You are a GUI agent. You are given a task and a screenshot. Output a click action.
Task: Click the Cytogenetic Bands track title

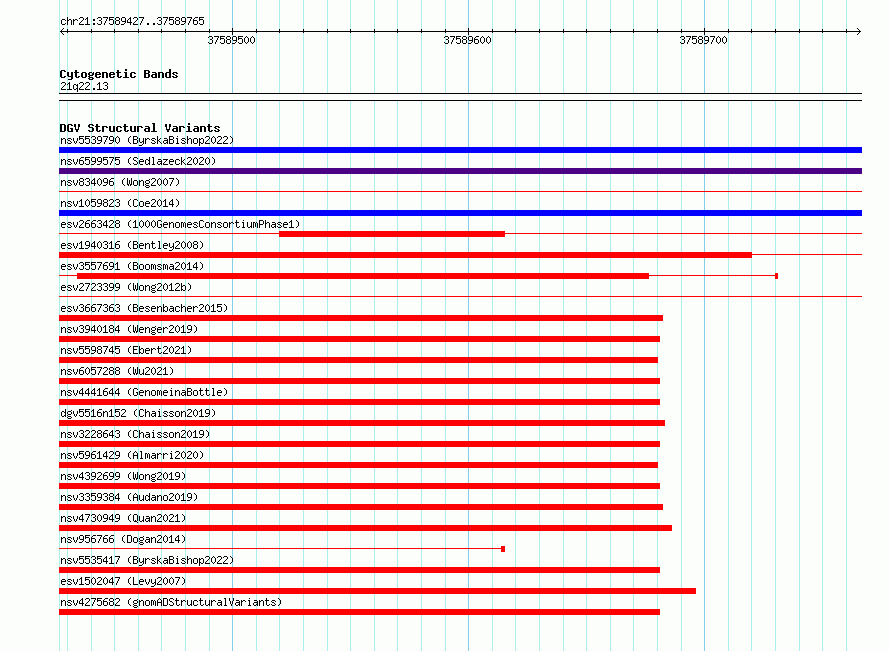[x=119, y=74]
